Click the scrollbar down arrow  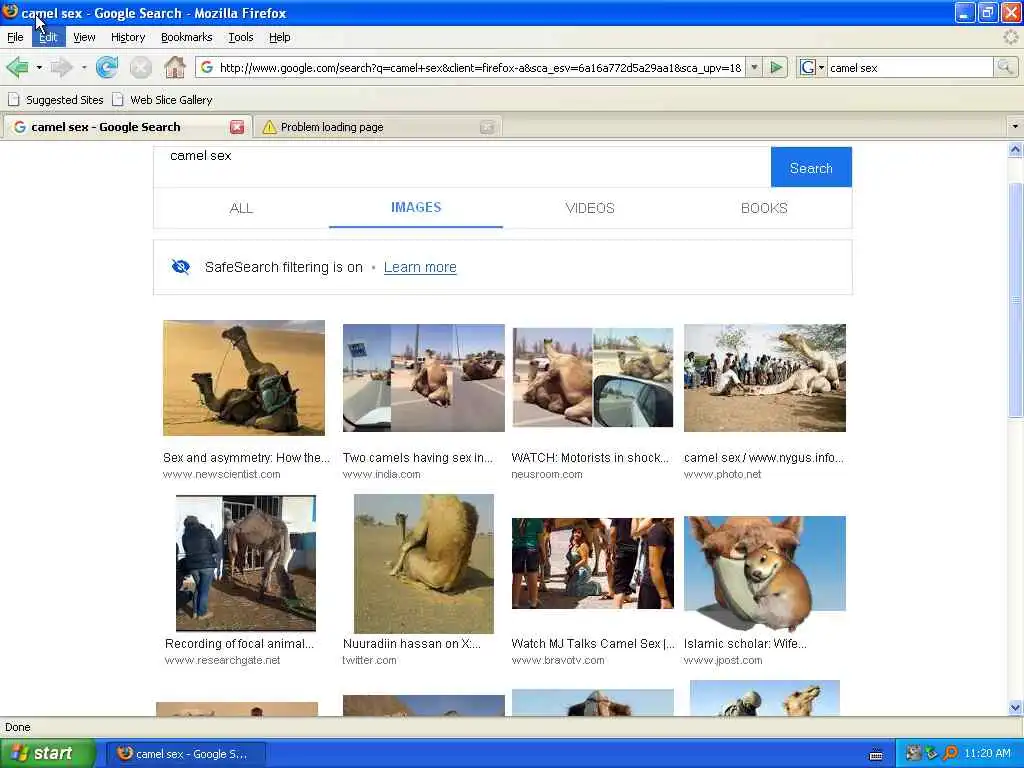pos(1016,707)
